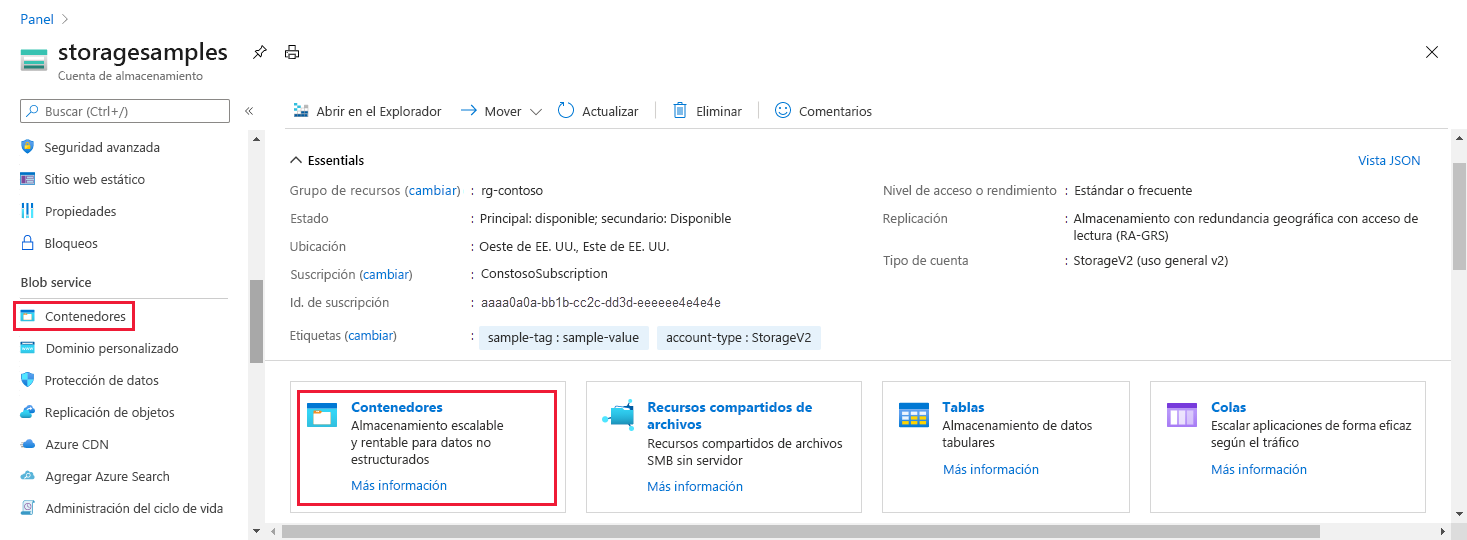Click the Contenedores tile icon
This screenshot has height=540, width=1467.
pyautogui.click(x=322, y=415)
